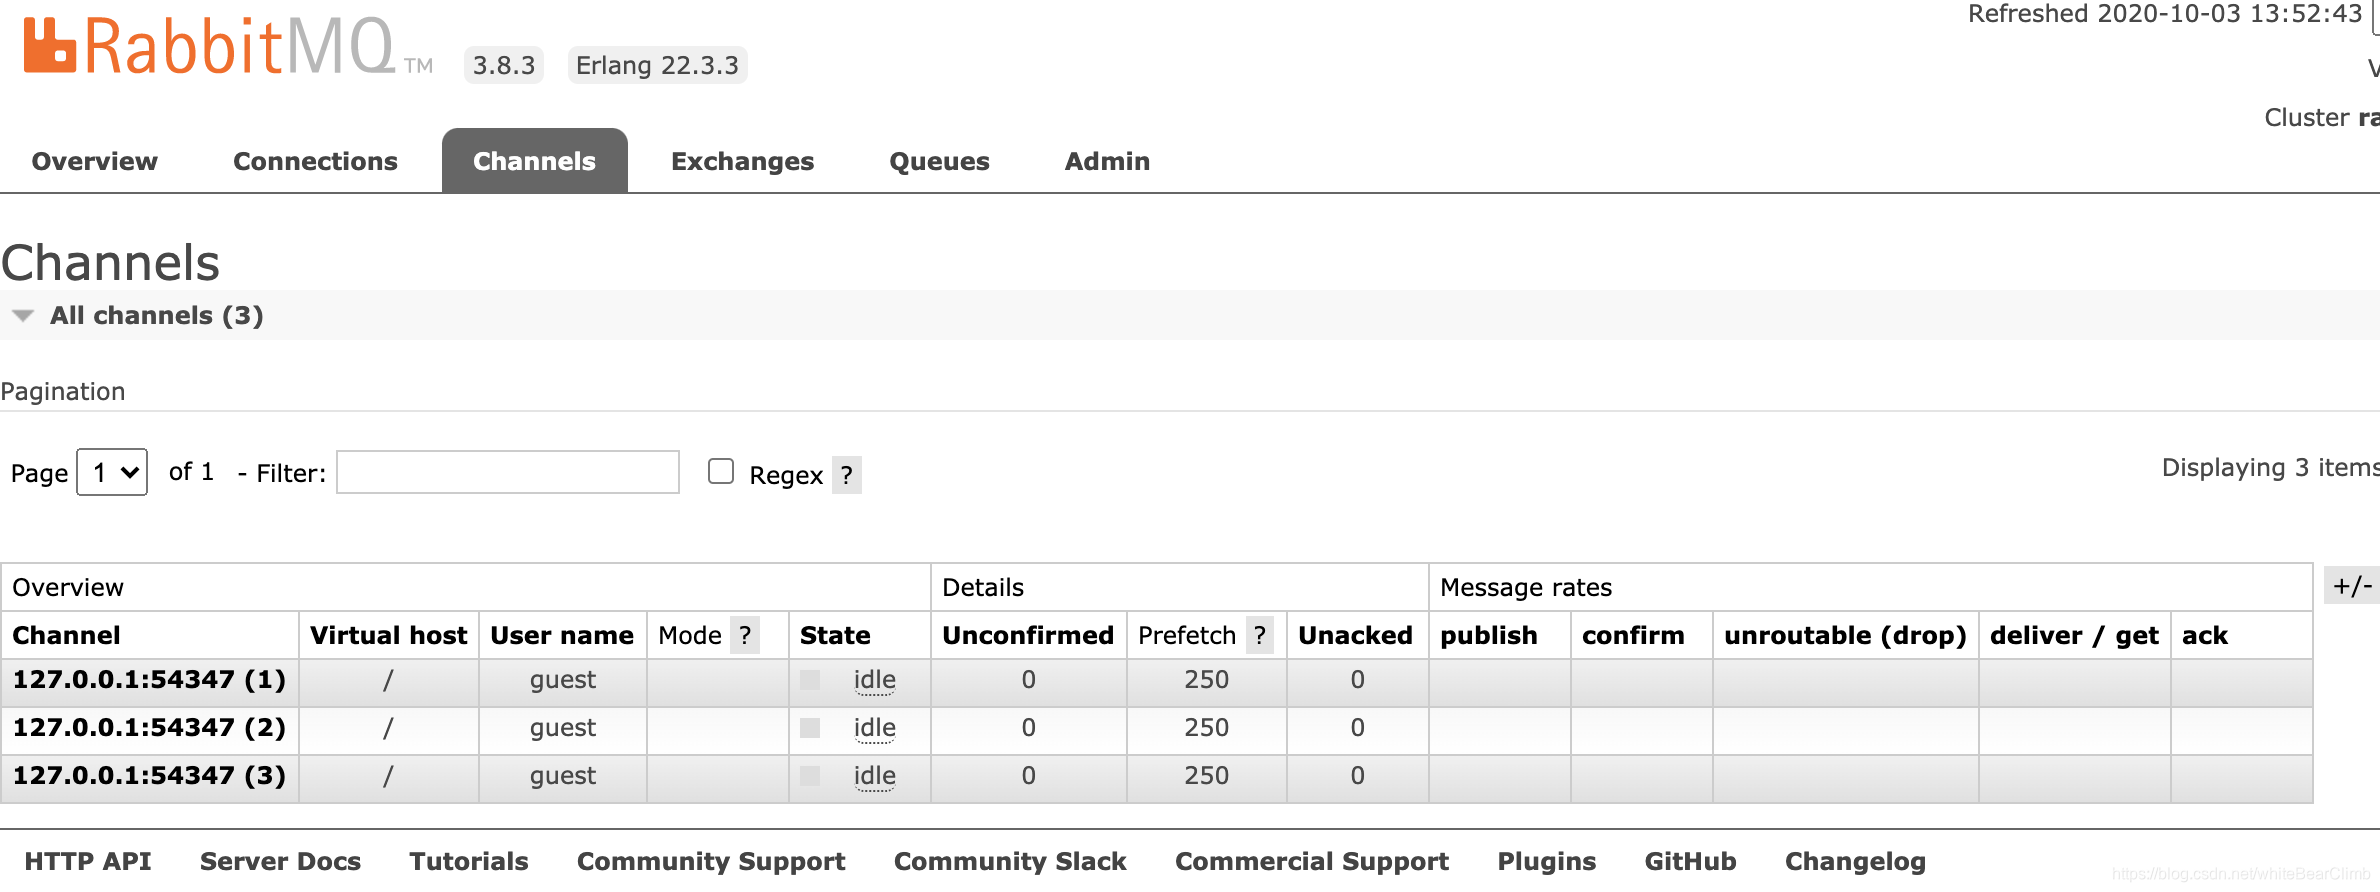Open the Commercial Support link
Screen dimensions: 2380x892
click(x=1312, y=861)
